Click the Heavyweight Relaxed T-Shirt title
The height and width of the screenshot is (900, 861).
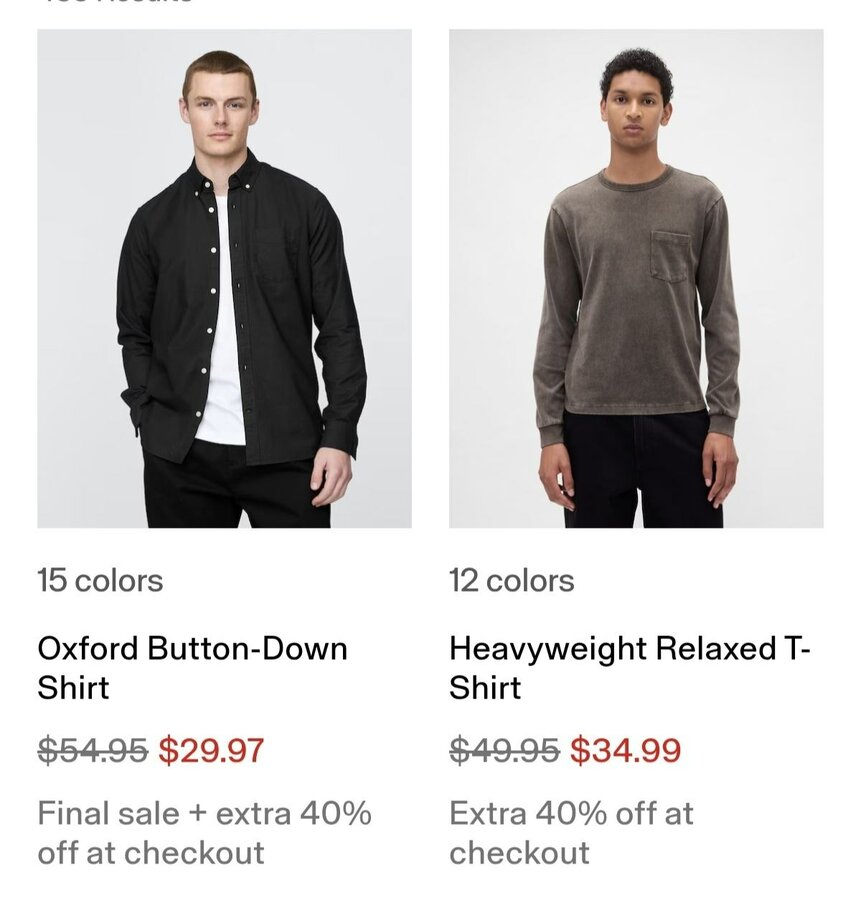630,668
